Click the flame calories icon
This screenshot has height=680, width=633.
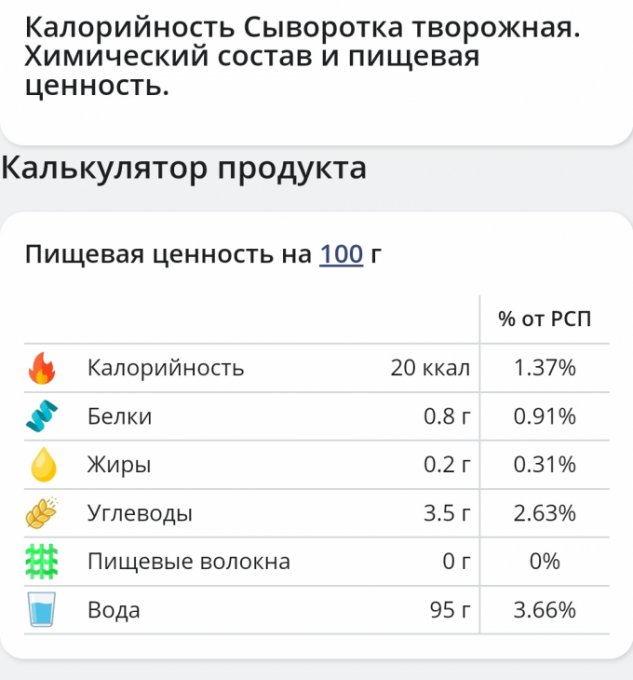(42, 368)
